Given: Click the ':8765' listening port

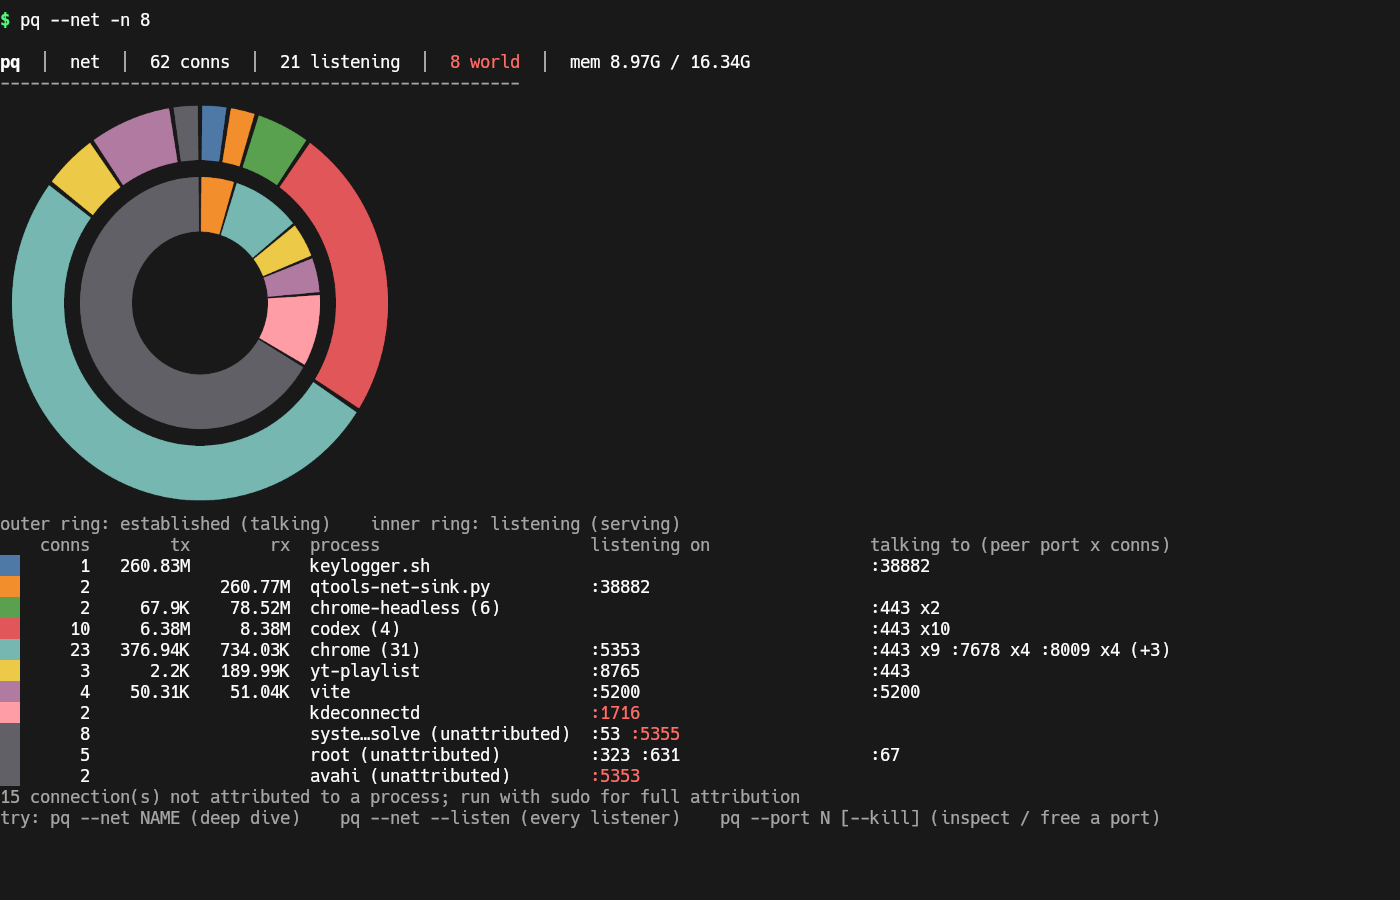Looking at the screenshot, I should pyautogui.click(x=615, y=671).
